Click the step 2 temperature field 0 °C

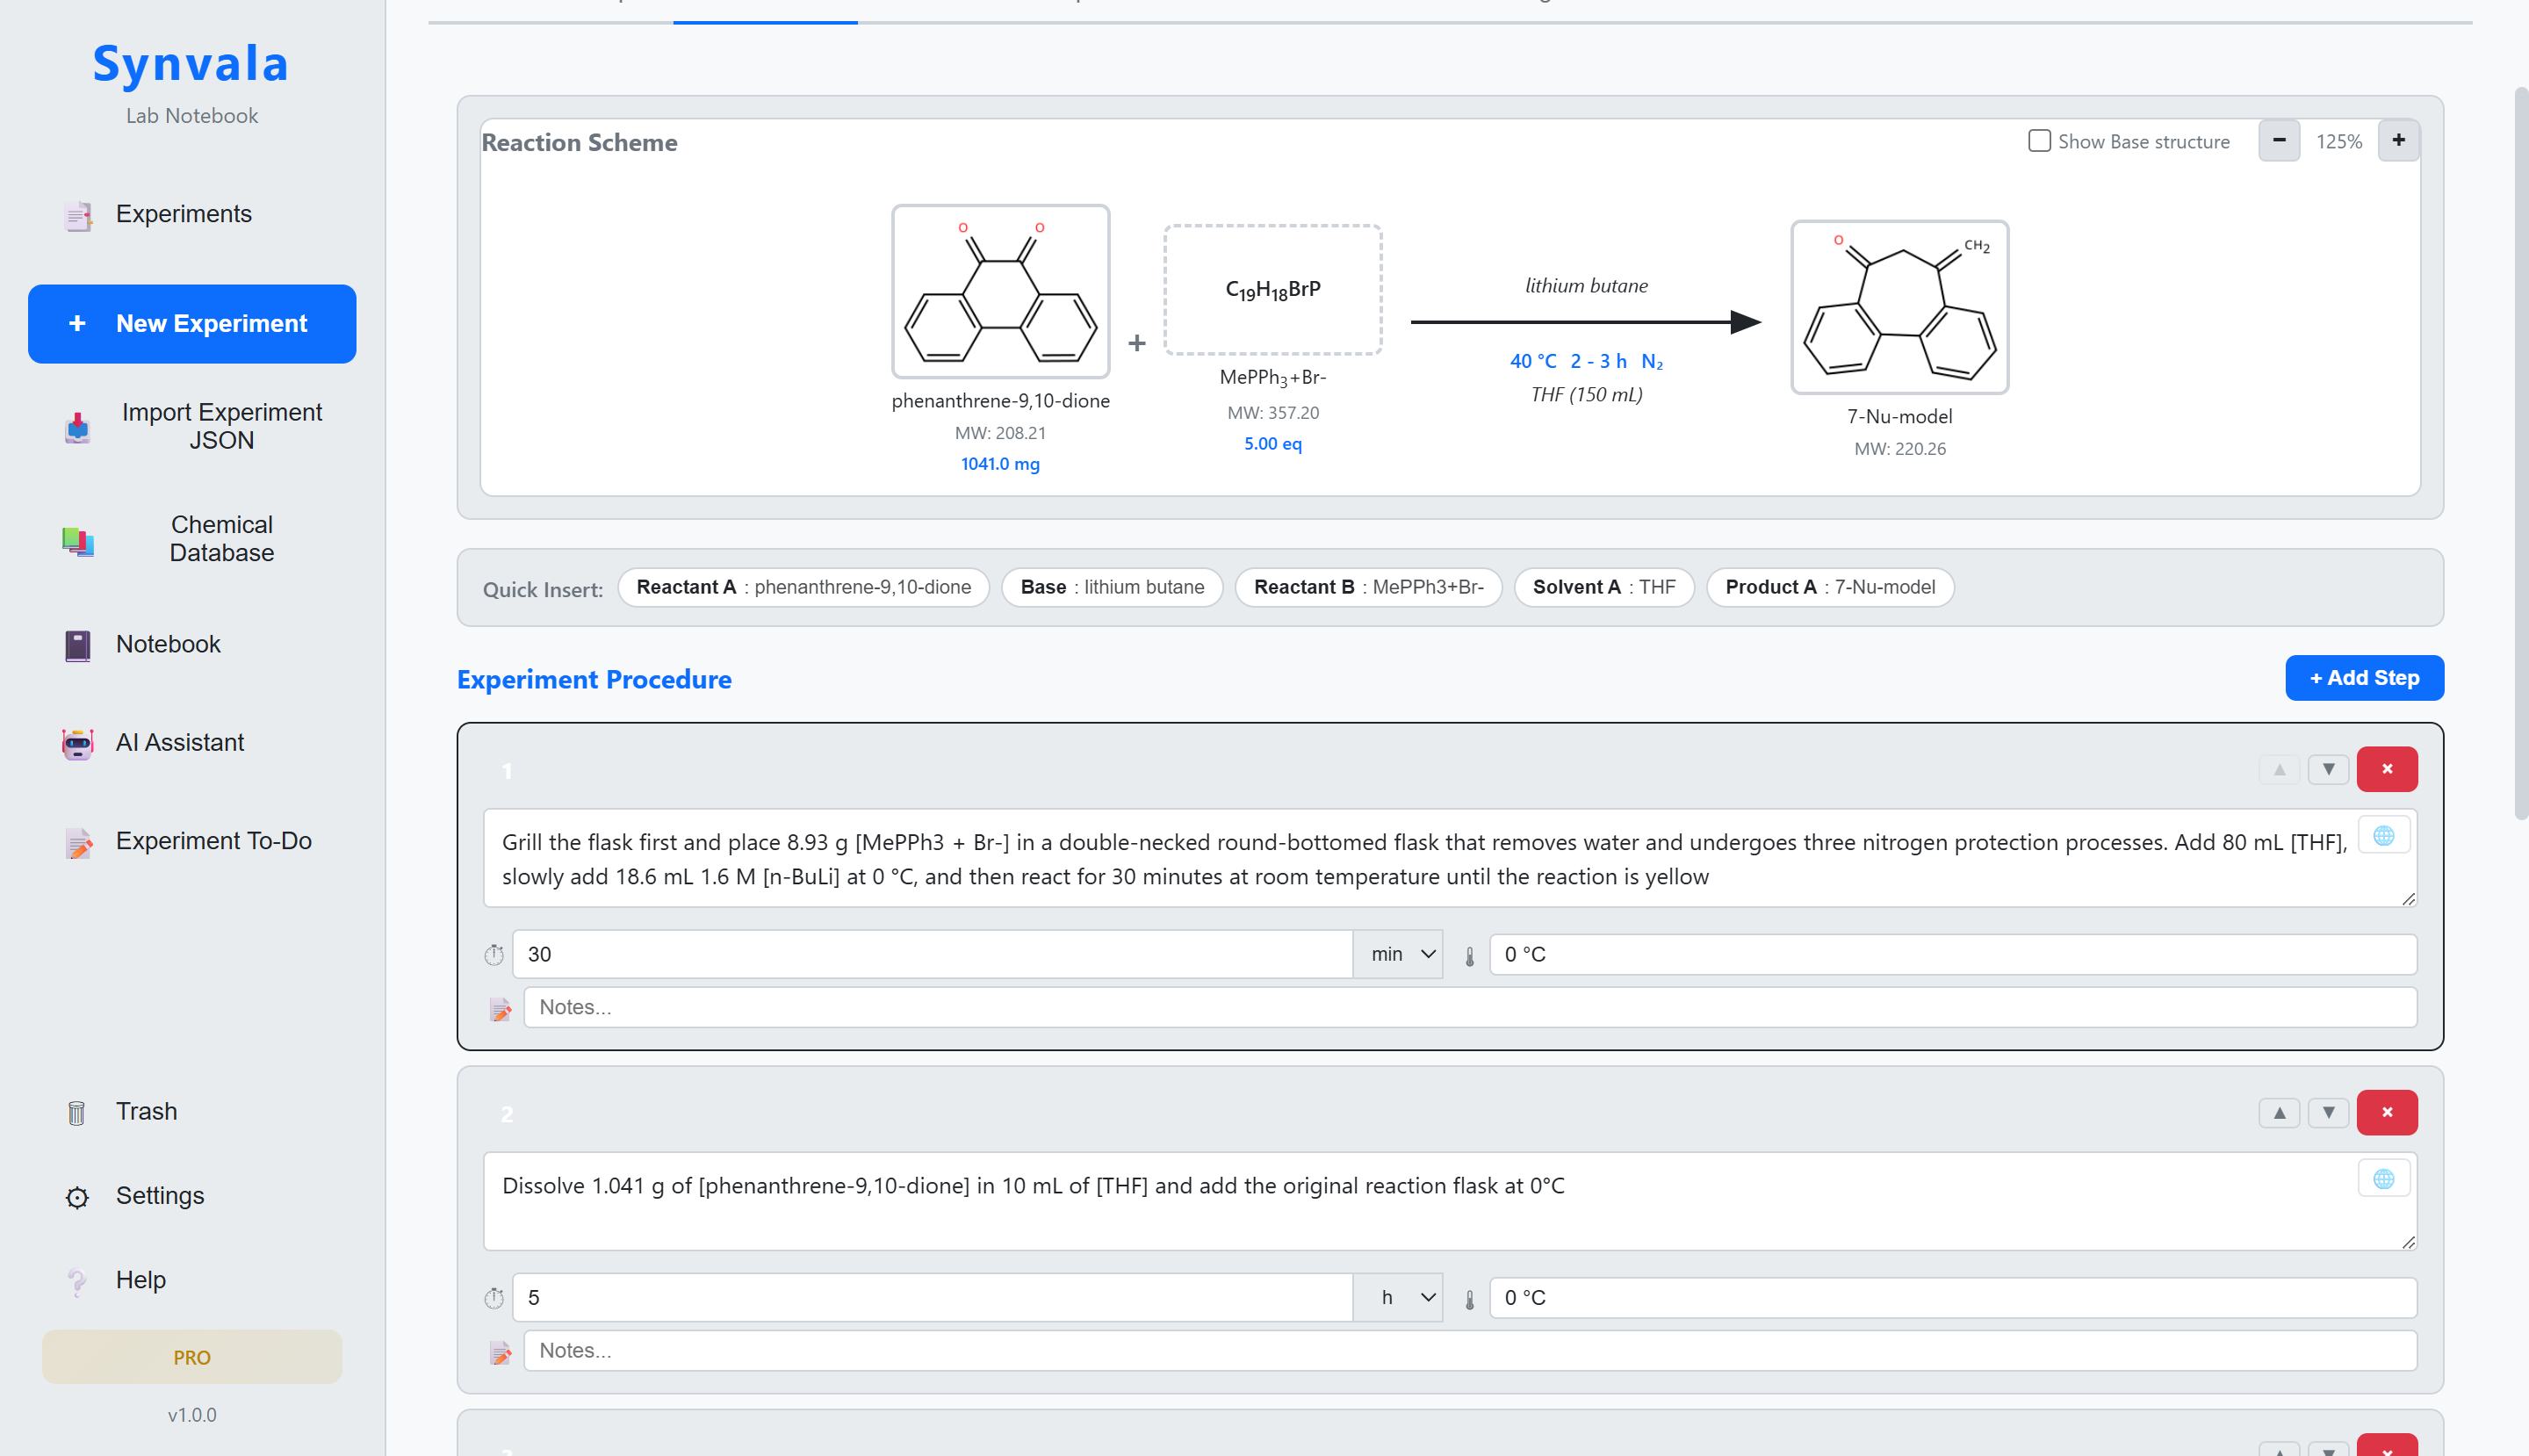coord(1953,1297)
